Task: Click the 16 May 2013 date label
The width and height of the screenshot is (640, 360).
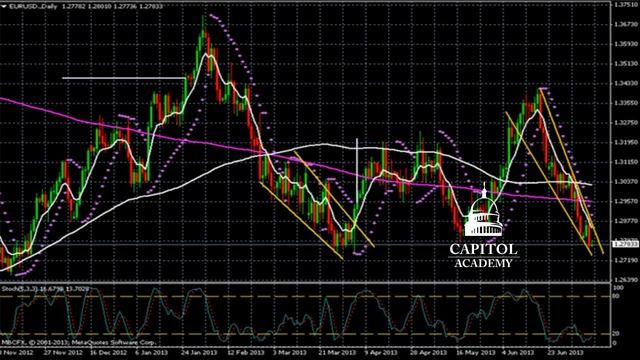Action: 475,353
